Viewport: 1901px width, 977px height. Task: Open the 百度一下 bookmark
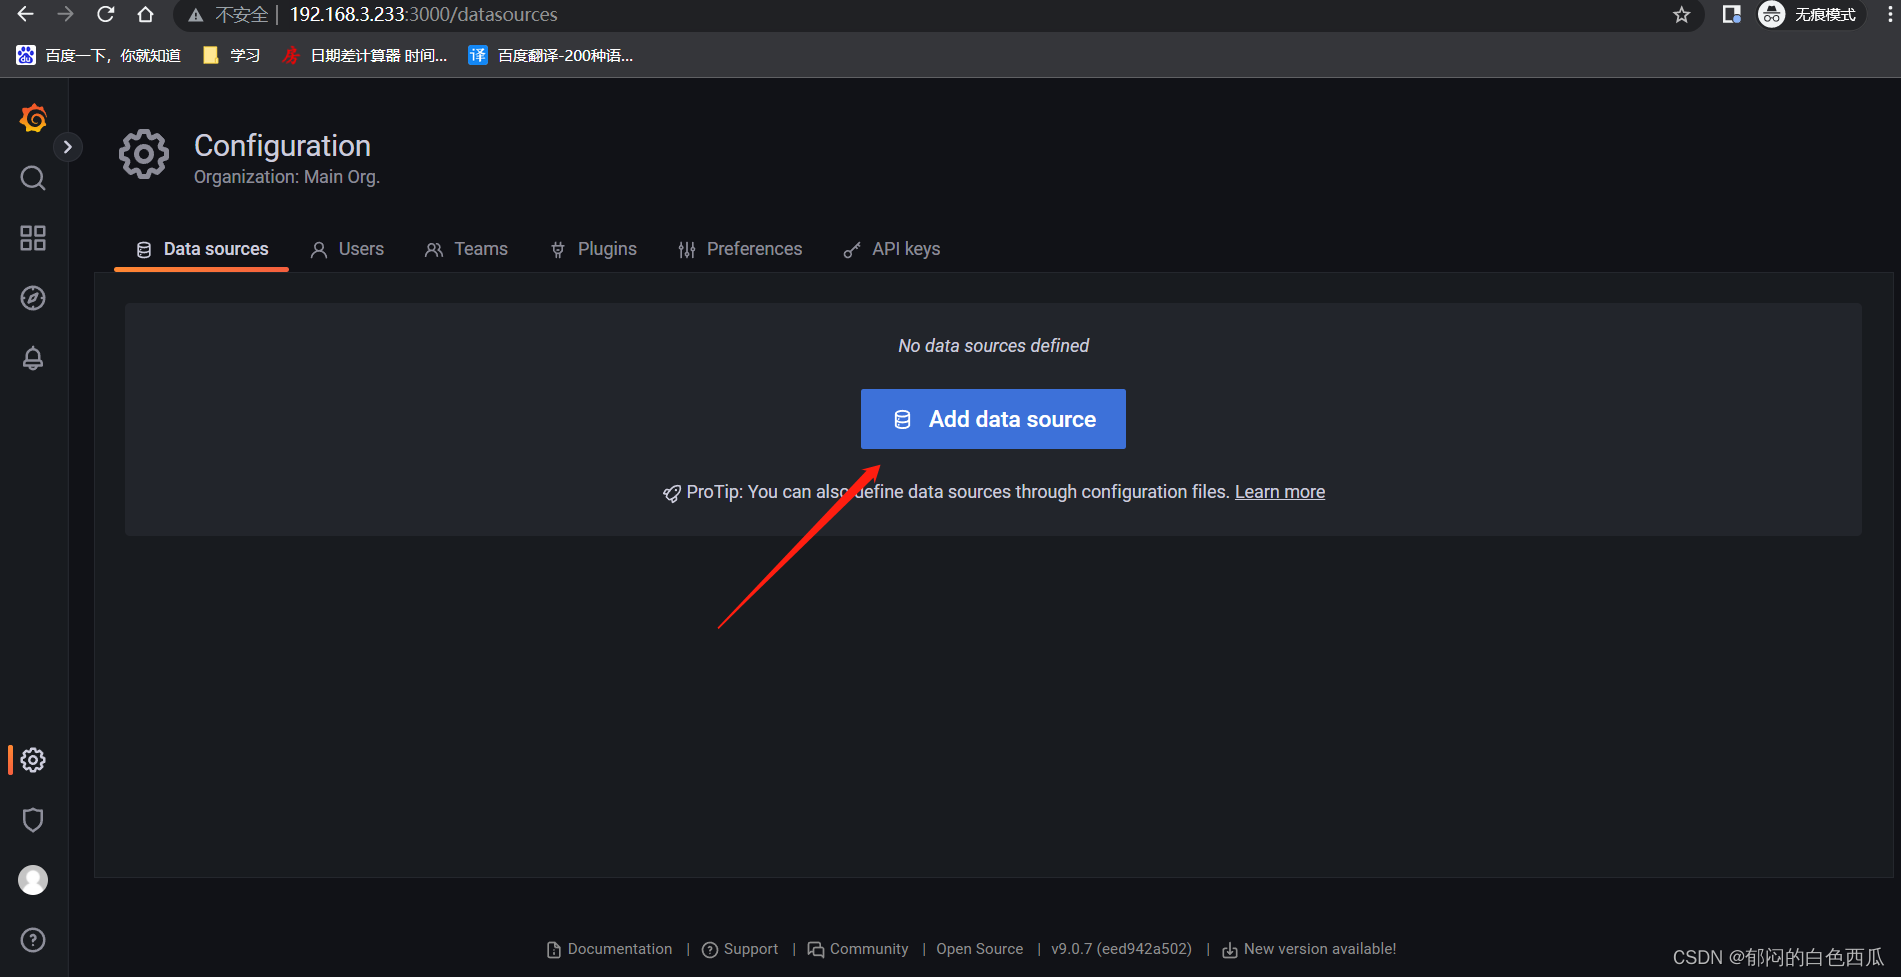pos(98,55)
